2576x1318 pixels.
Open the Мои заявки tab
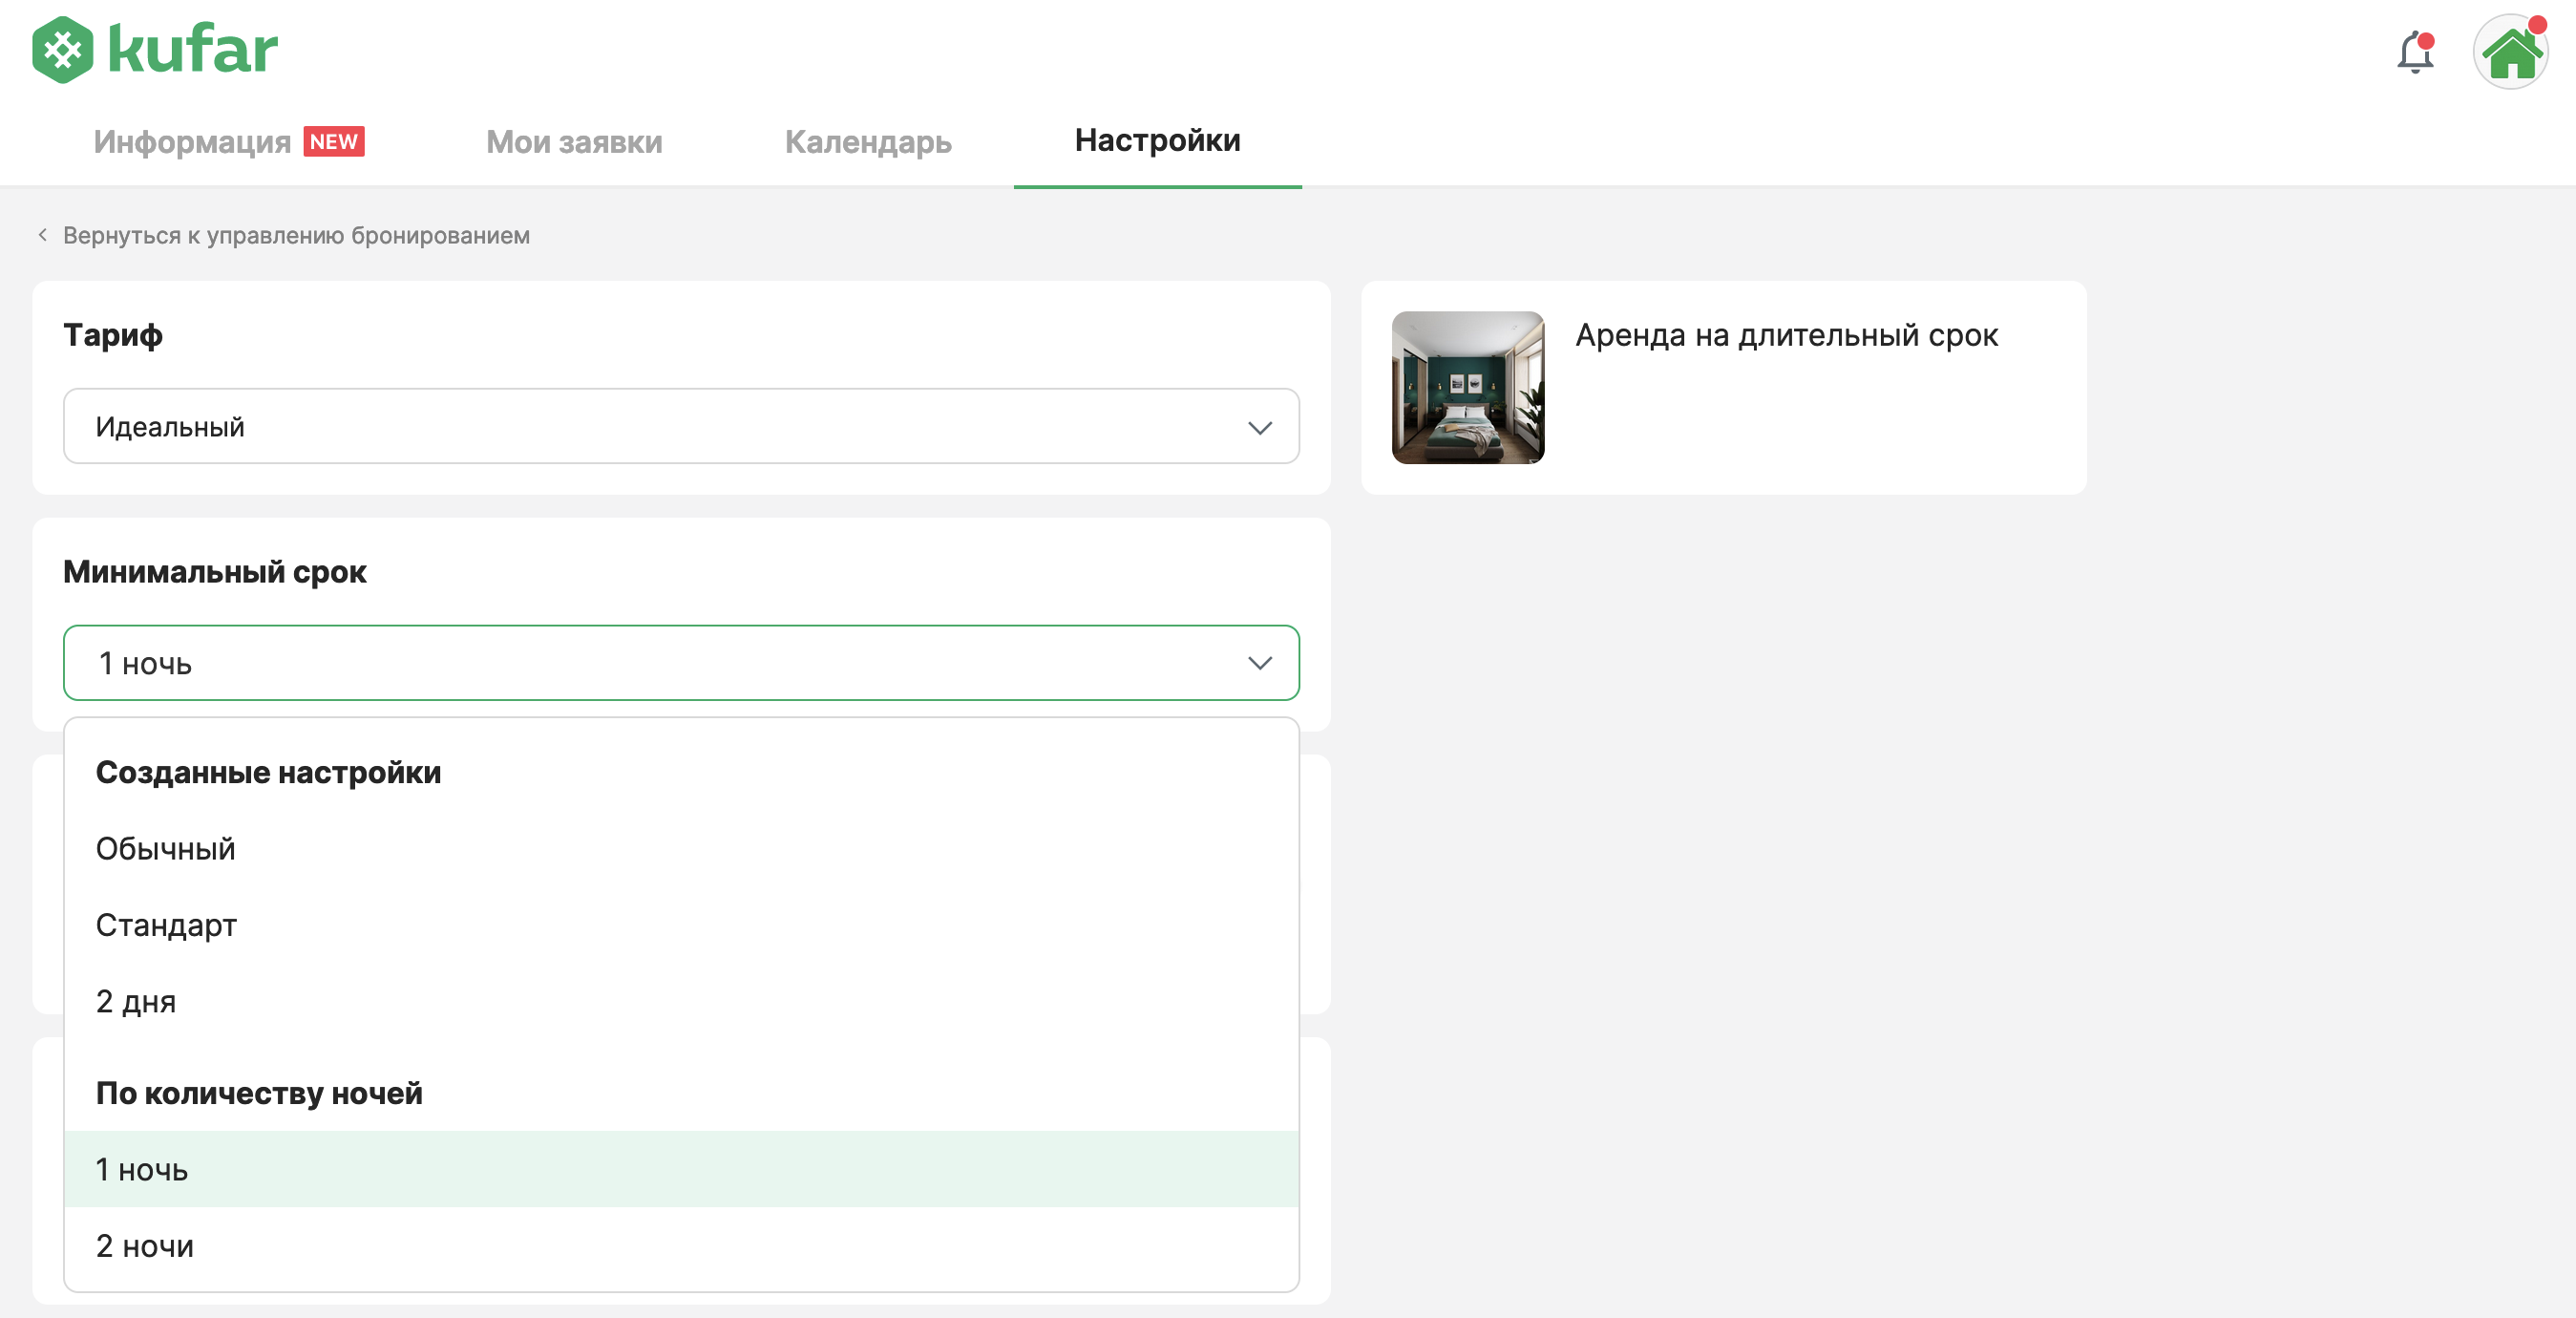[574, 141]
